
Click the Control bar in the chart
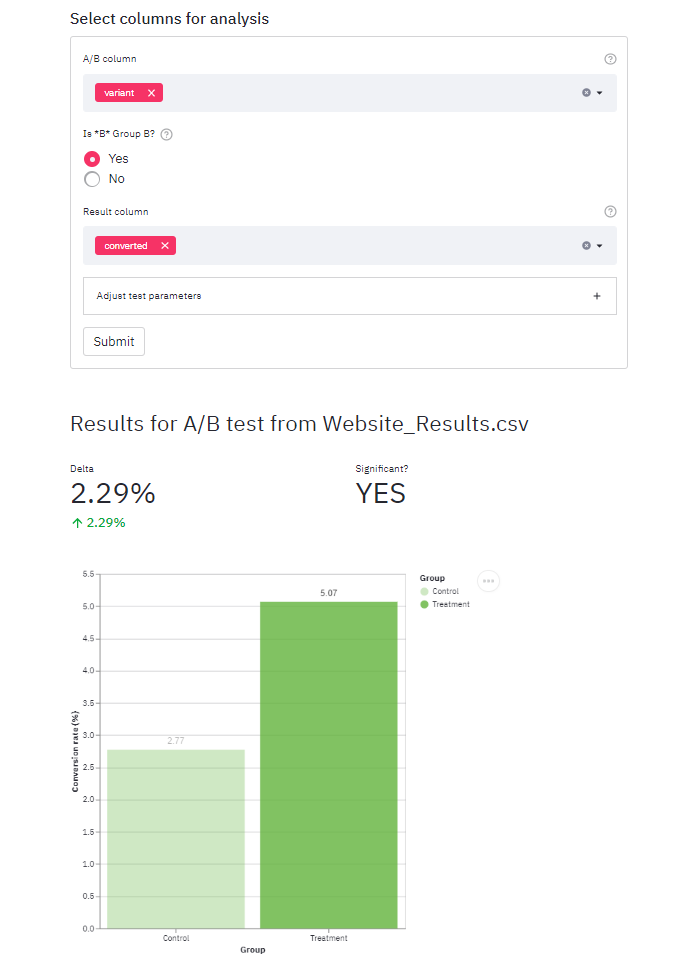coord(176,839)
